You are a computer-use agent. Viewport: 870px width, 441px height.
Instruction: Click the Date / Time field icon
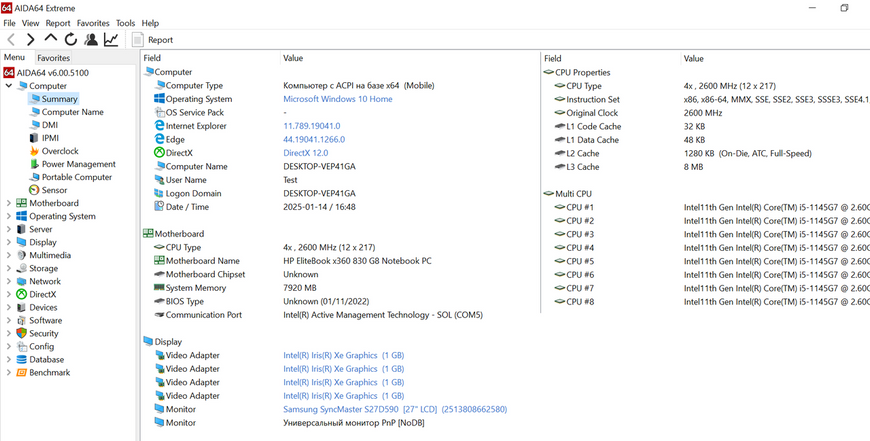pyautogui.click(x=159, y=207)
